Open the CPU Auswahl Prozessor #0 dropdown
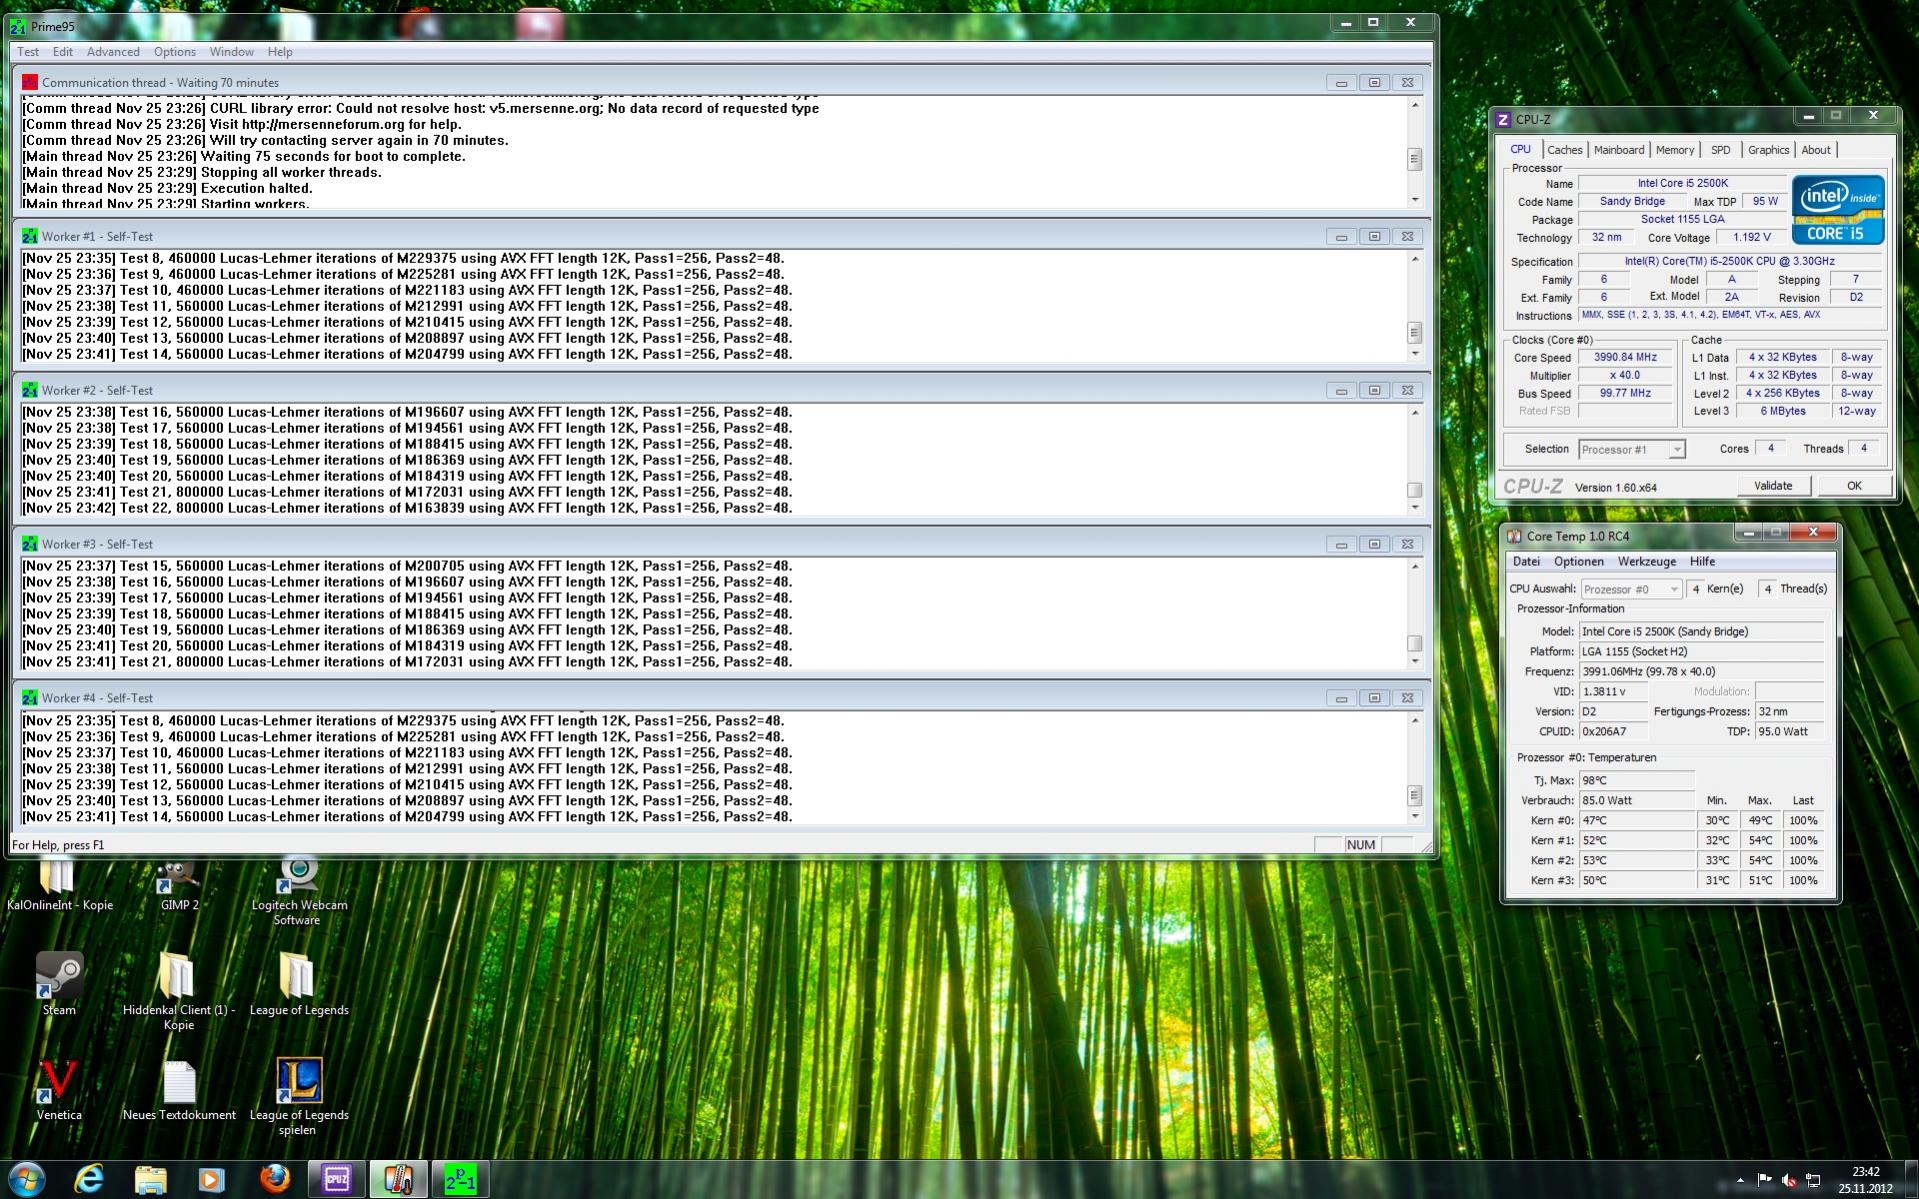Viewport: 1919px width, 1199px height. pyautogui.click(x=1631, y=589)
